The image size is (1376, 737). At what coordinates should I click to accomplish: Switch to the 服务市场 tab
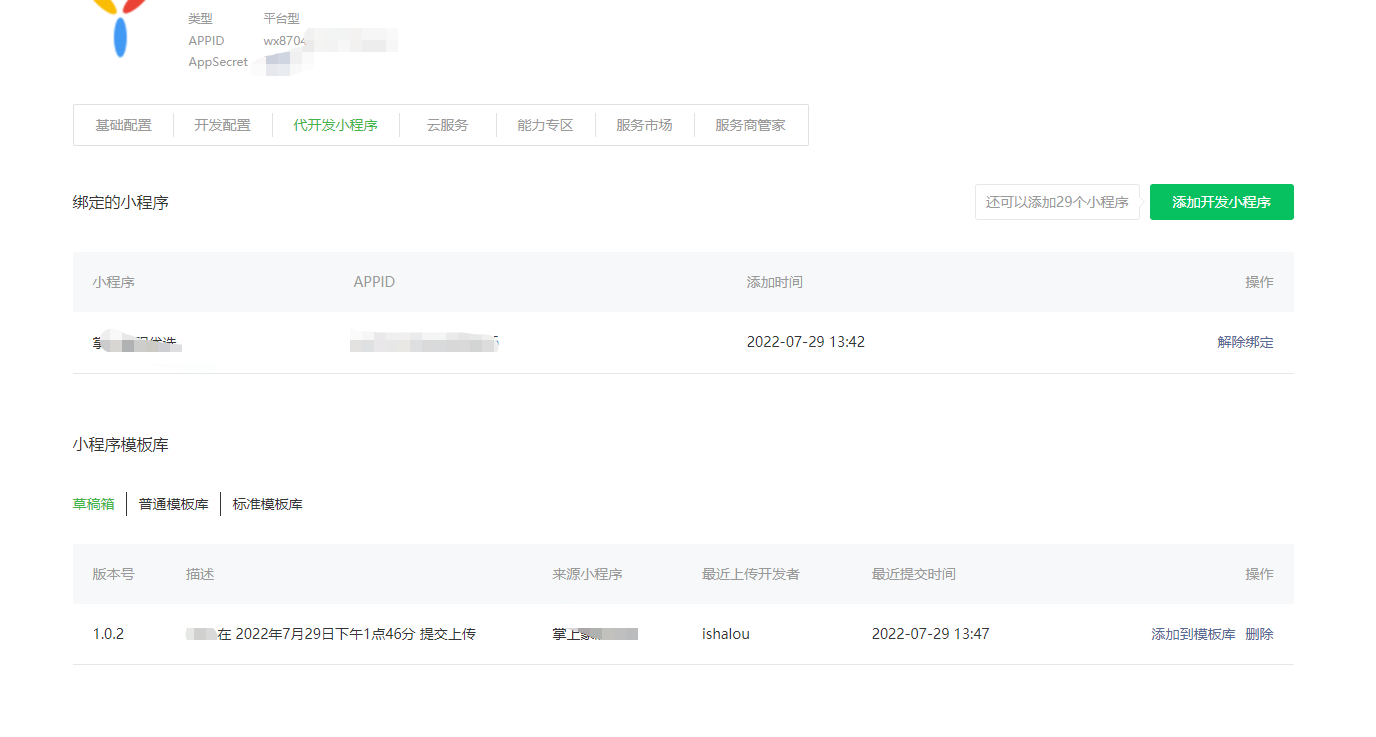pyautogui.click(x=644, y=125)
